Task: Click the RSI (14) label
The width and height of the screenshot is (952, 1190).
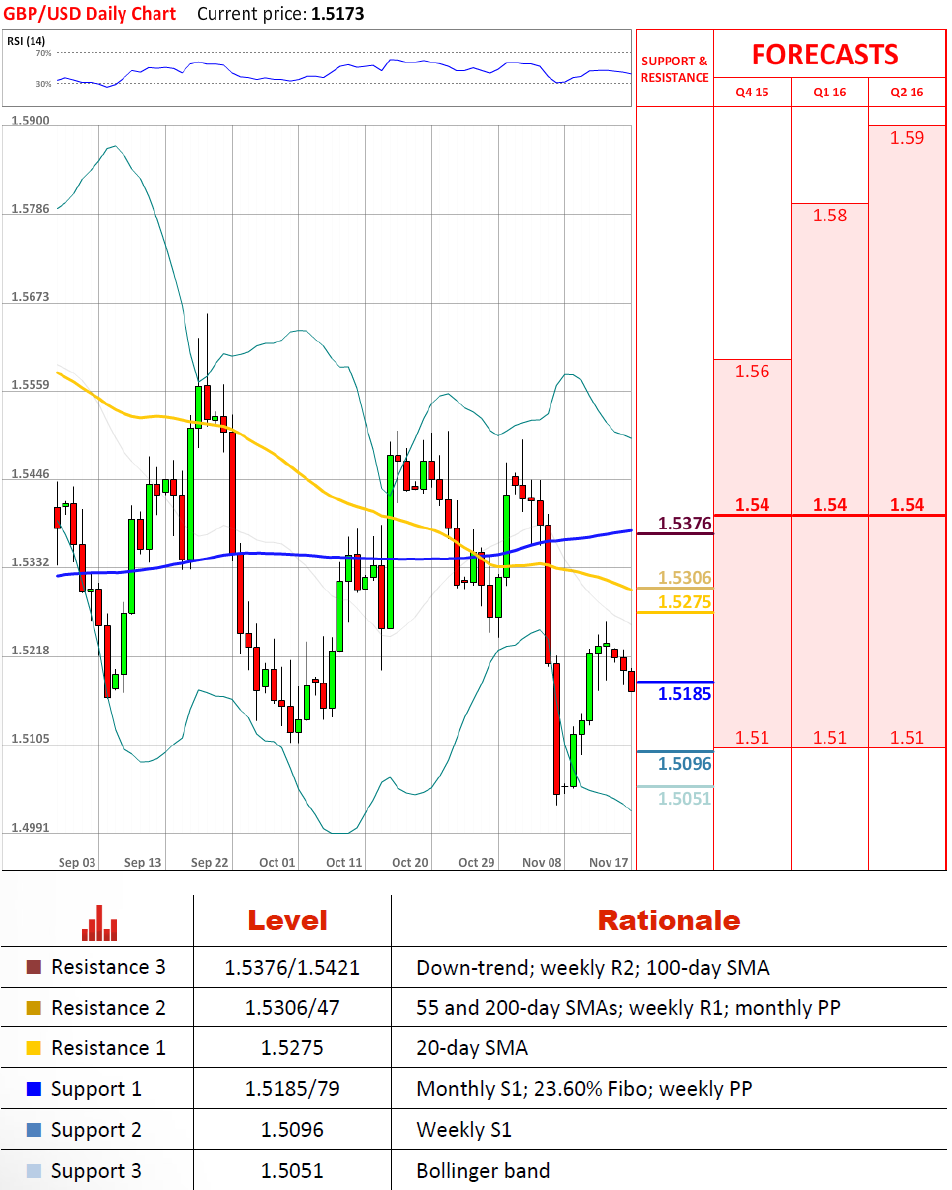Action: click(26, 41)
